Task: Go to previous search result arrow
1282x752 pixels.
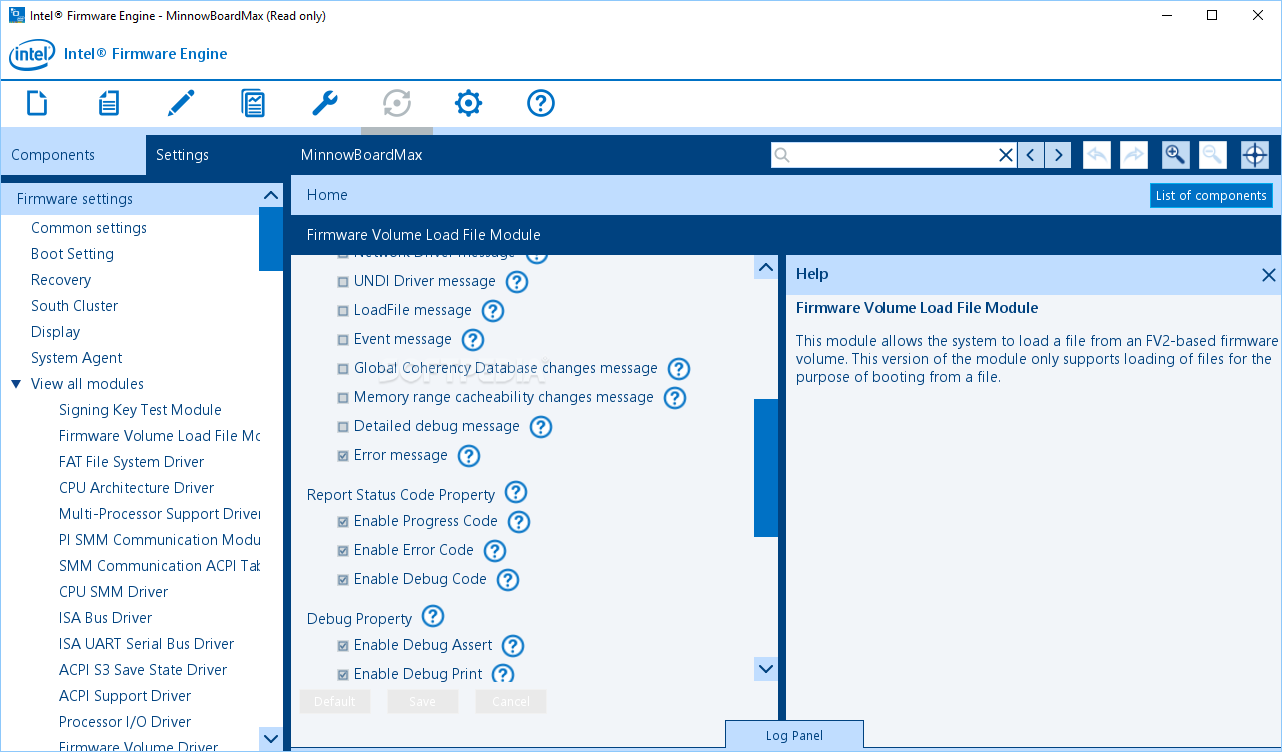Action: [1031, 155]
